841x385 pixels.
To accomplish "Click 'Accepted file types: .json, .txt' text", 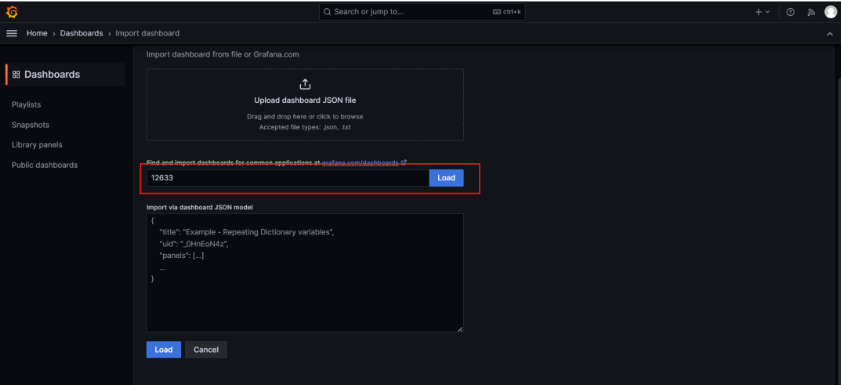I will tap(305, 127).
